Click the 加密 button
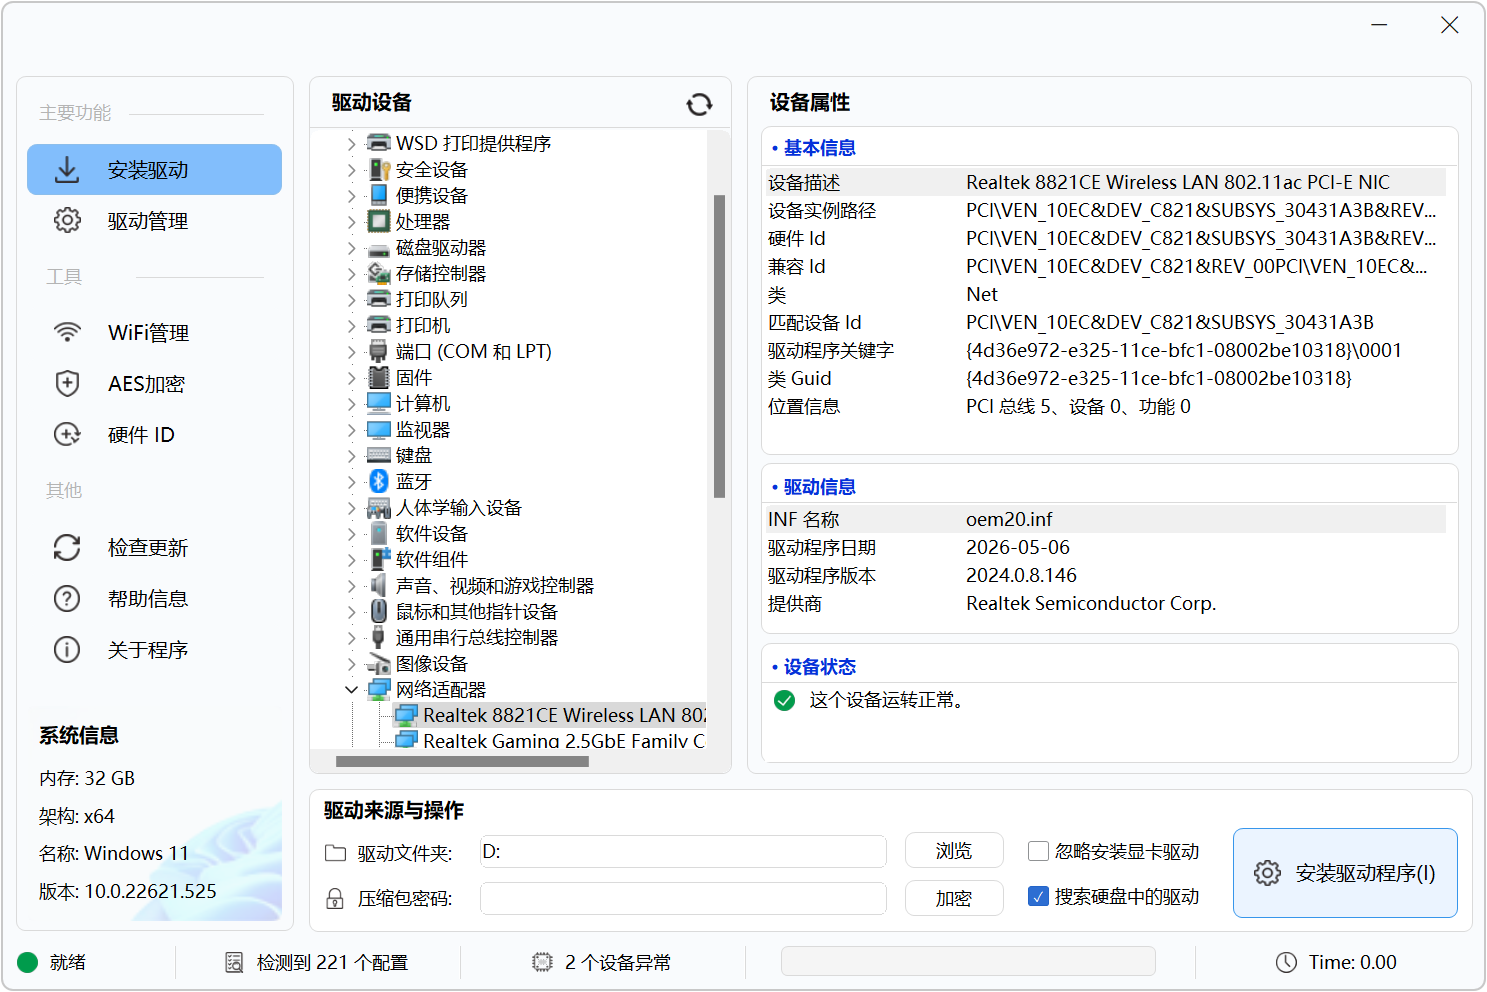The image size is (1487, 992). click(x=954, y=898)
